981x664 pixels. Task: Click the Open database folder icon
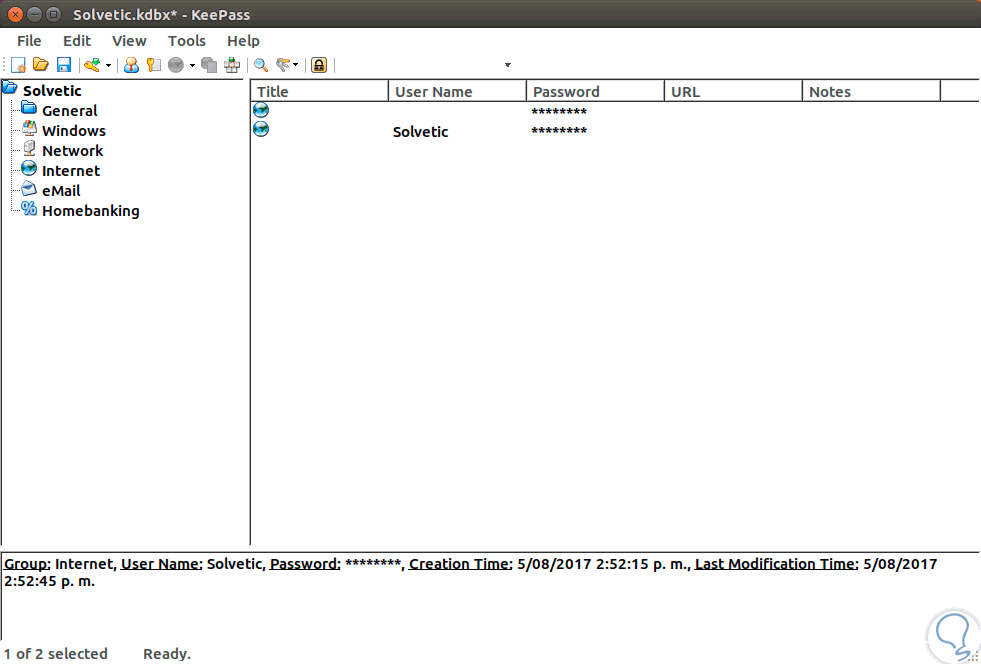(41, 64)
